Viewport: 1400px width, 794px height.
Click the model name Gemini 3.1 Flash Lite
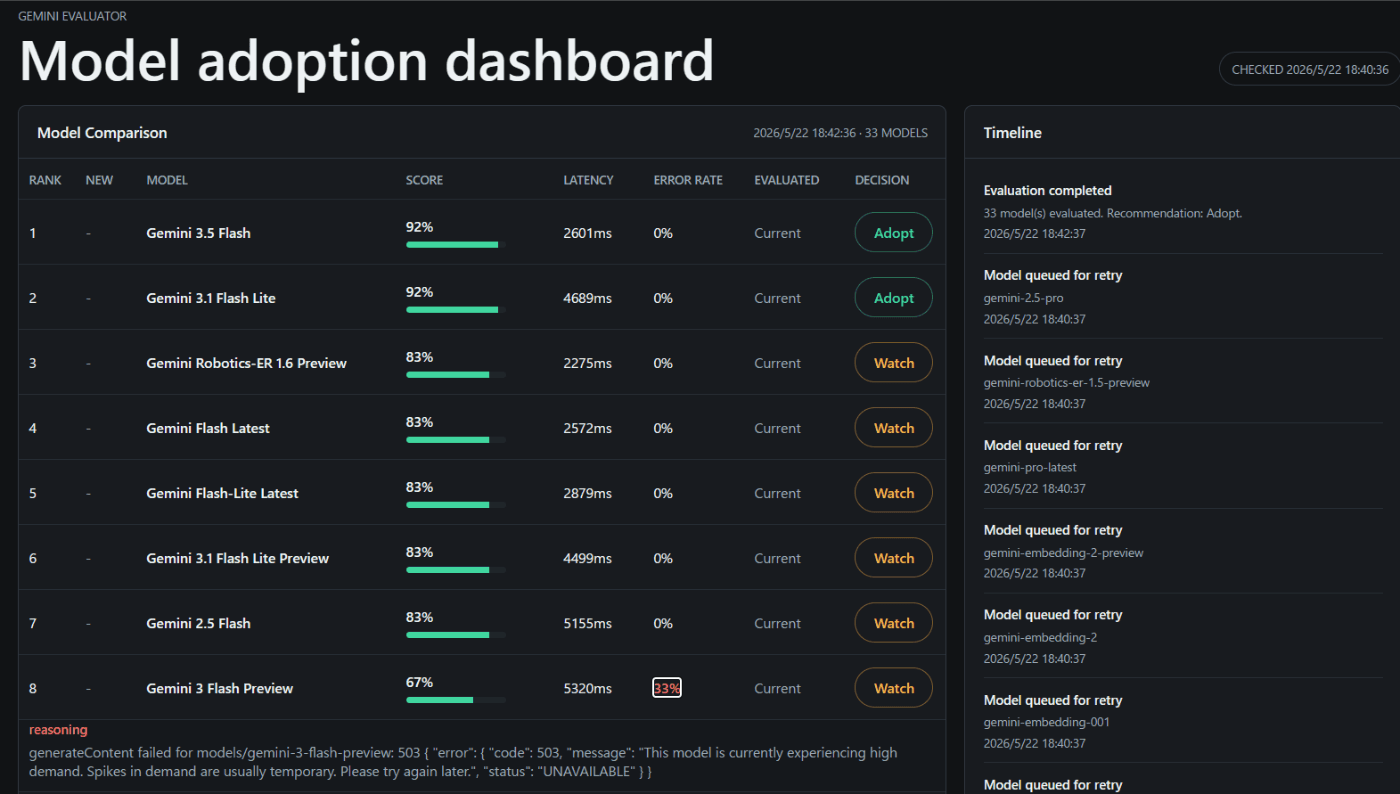tap(211, 298)
